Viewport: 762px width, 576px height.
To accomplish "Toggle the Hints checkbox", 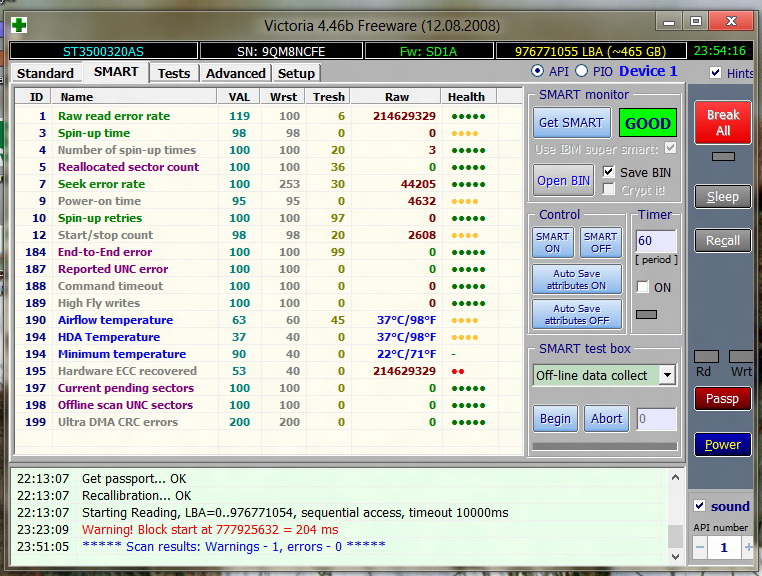I will [x=715, y=73].
